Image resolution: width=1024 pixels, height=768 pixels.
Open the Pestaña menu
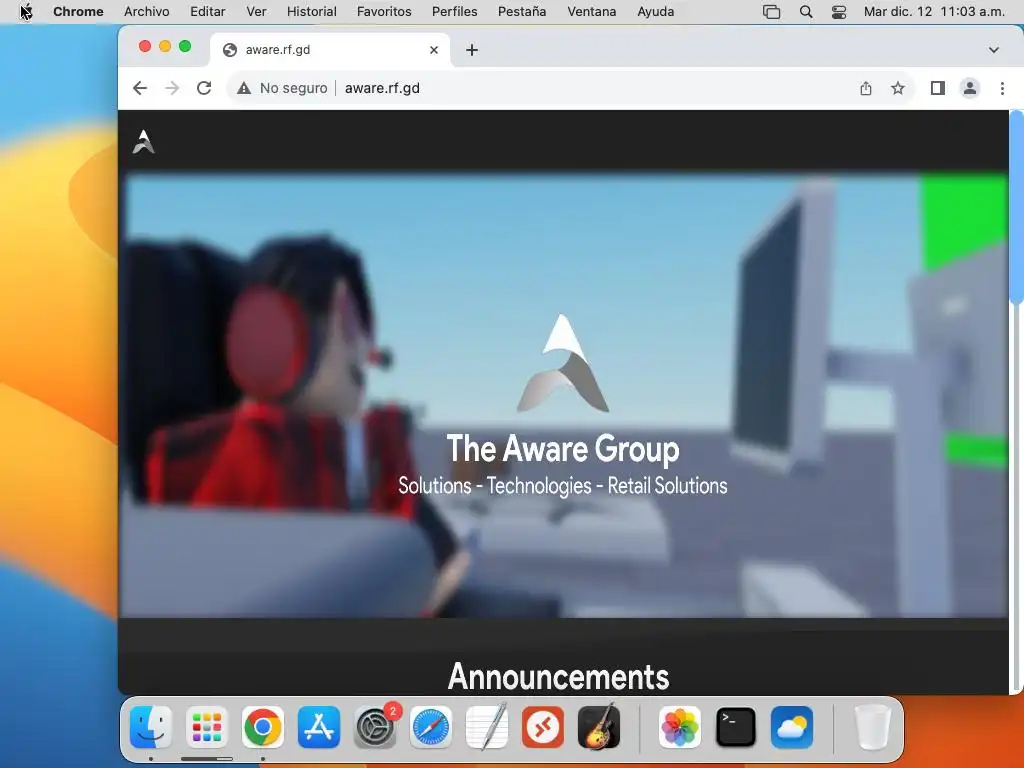click(522, 12)
